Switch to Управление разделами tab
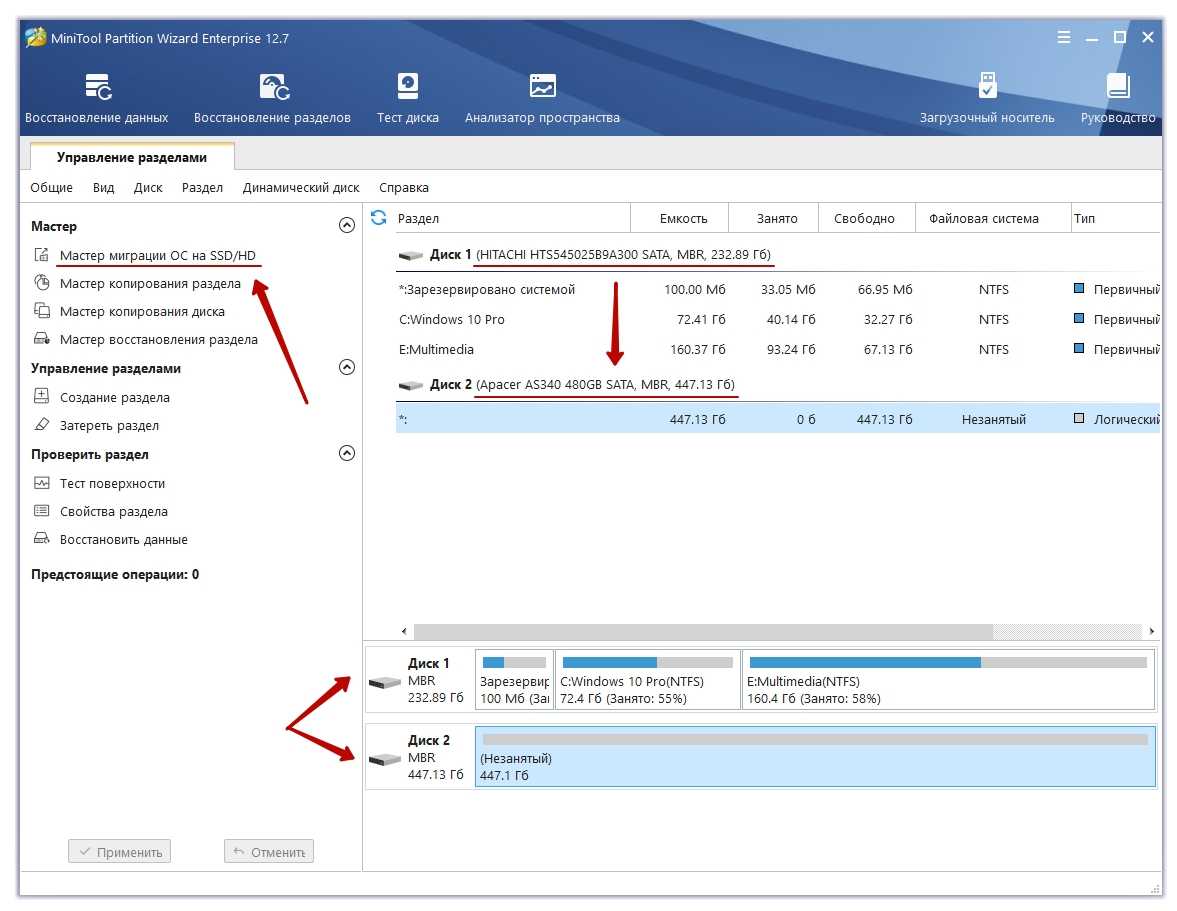This screenshot has height=911, width=1177. 132,157
